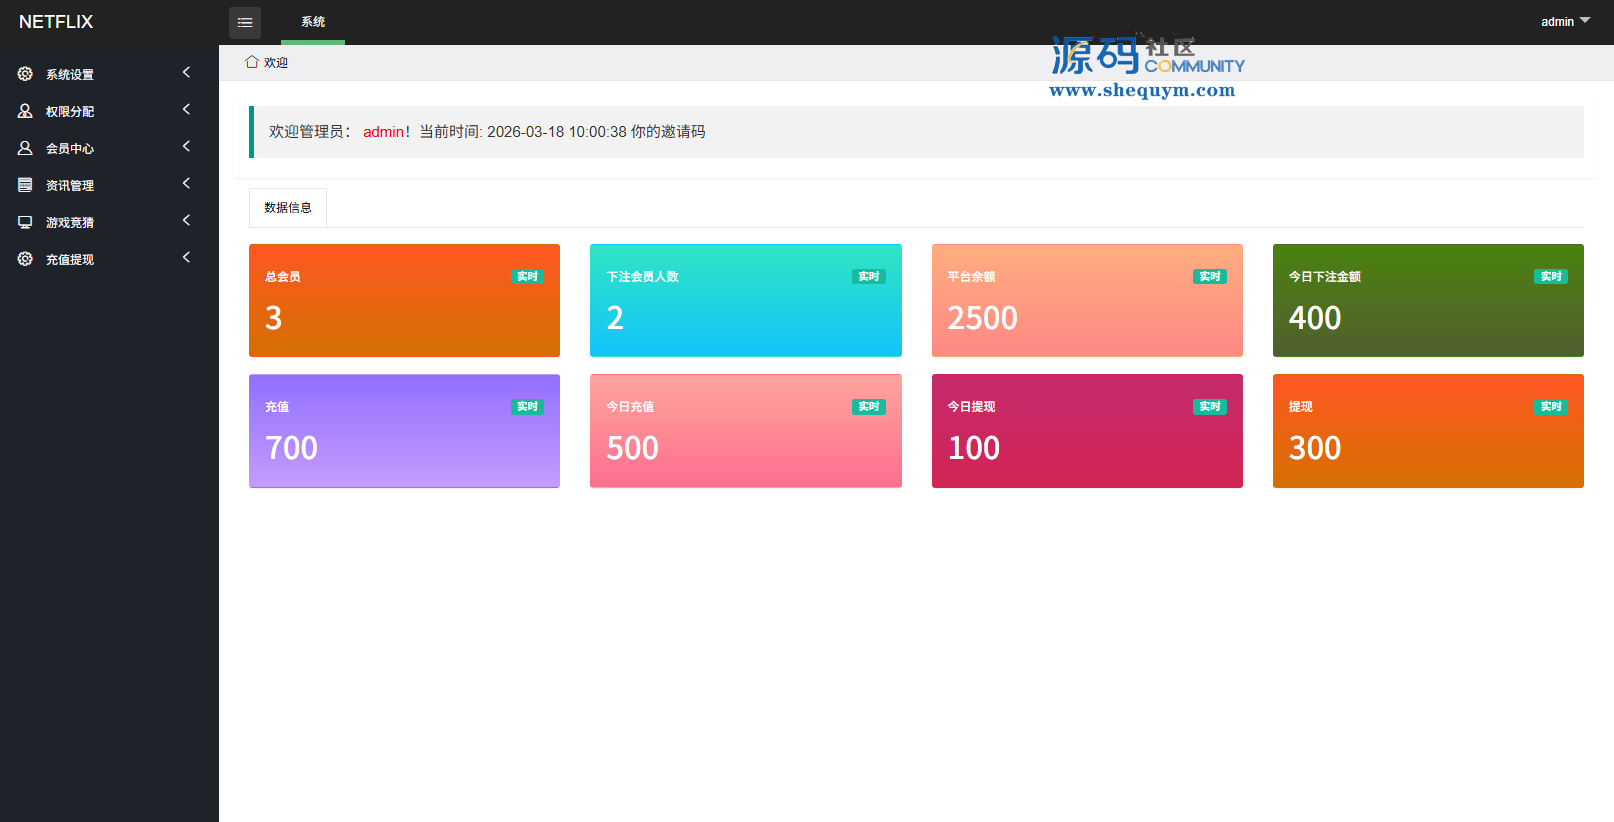Toggle the sidebar hamburger menu icon
The image size is (1614, 822).
[x=245, y=22]
